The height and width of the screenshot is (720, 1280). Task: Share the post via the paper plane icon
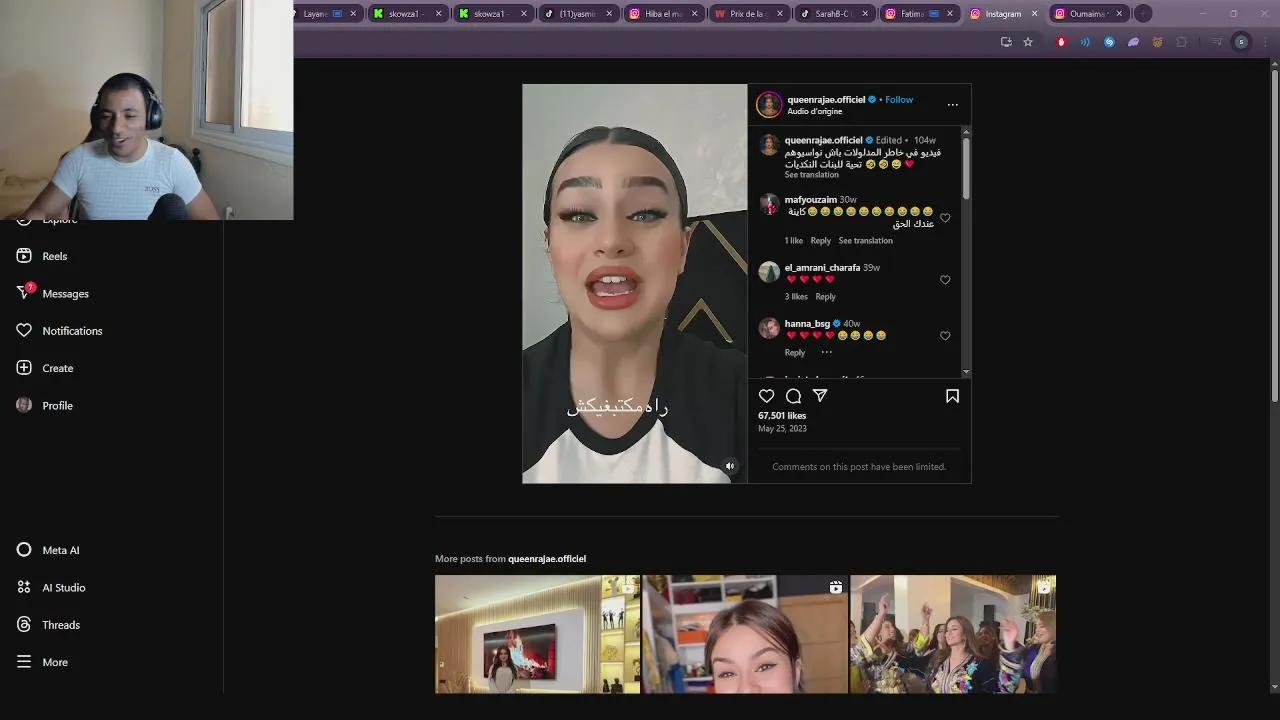point(820,396)
